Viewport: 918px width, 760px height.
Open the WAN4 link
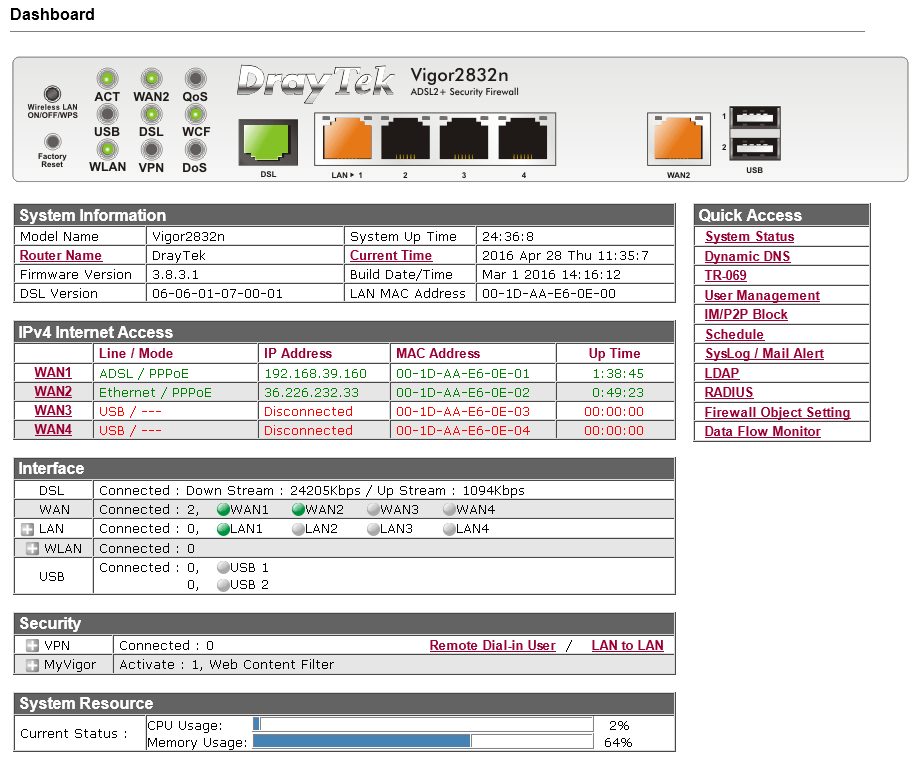53,430
